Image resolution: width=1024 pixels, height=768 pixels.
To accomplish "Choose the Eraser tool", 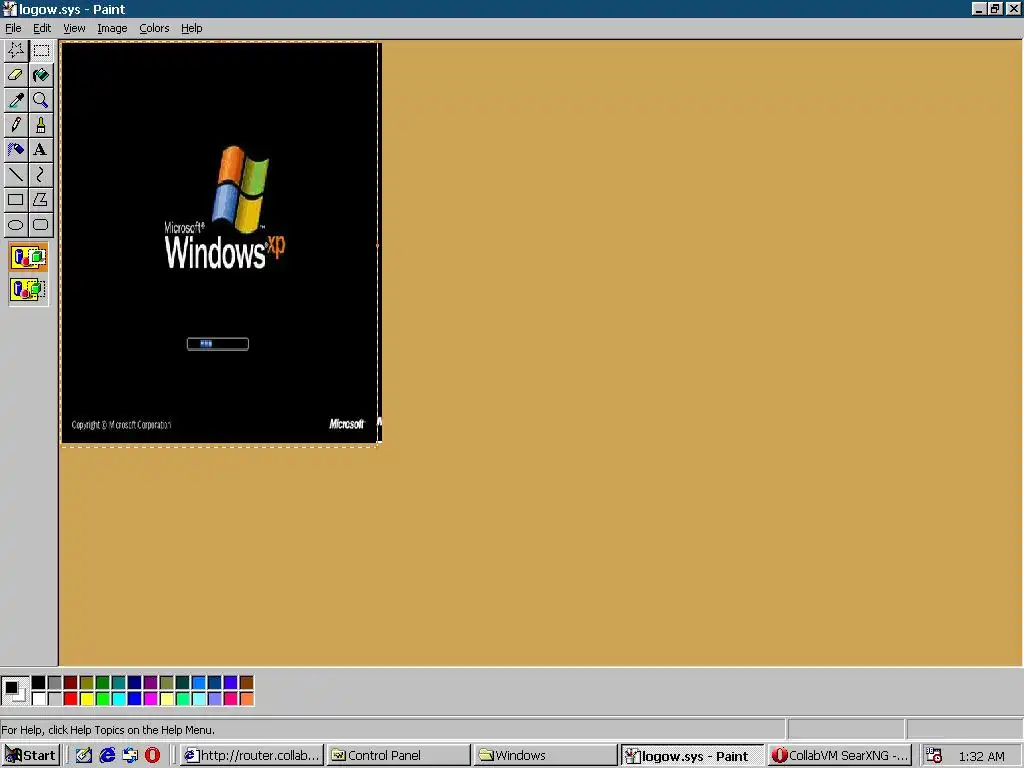I will pyautogui.click(x=16, y=75).
